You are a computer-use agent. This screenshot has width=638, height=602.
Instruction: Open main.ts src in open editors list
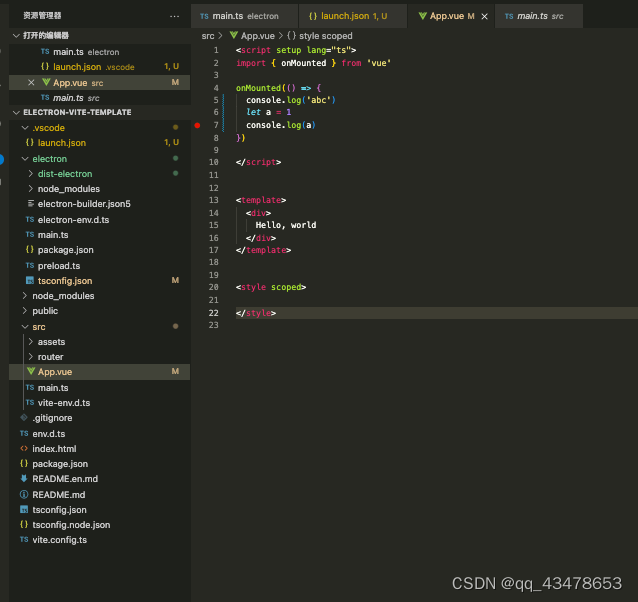click(99, 98)
